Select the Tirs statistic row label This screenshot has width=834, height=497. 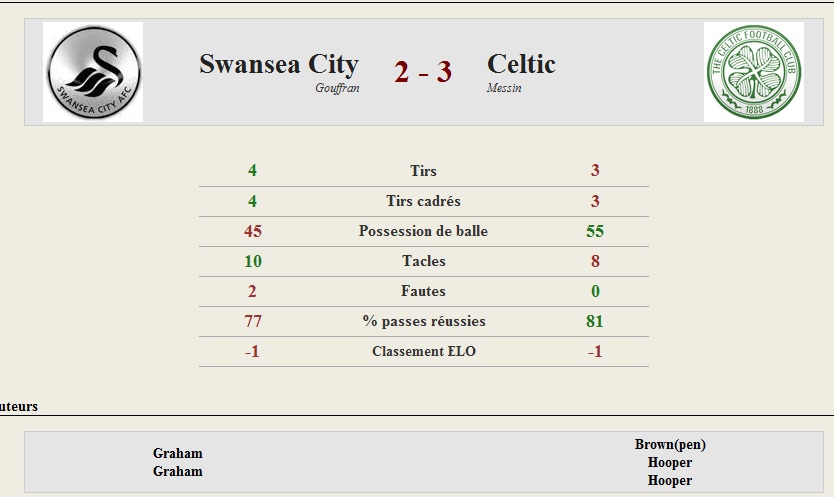click(x=423, y=171)
